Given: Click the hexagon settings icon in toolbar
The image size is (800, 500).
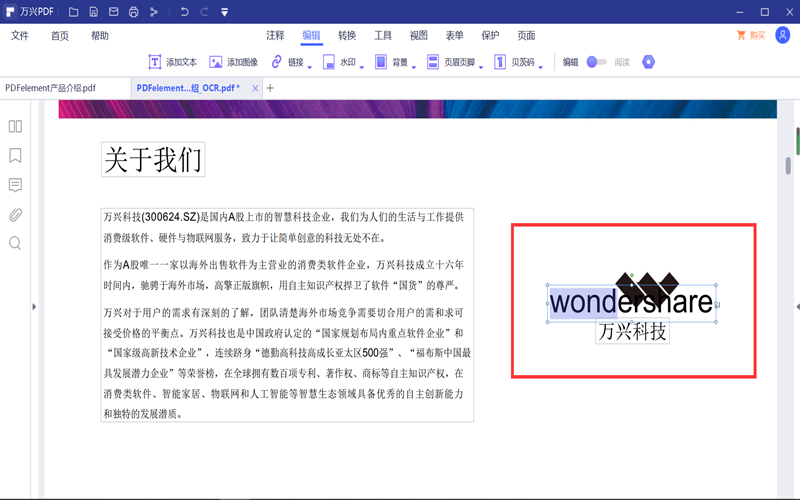Looking at the screenshot, I should click(648, 62).
